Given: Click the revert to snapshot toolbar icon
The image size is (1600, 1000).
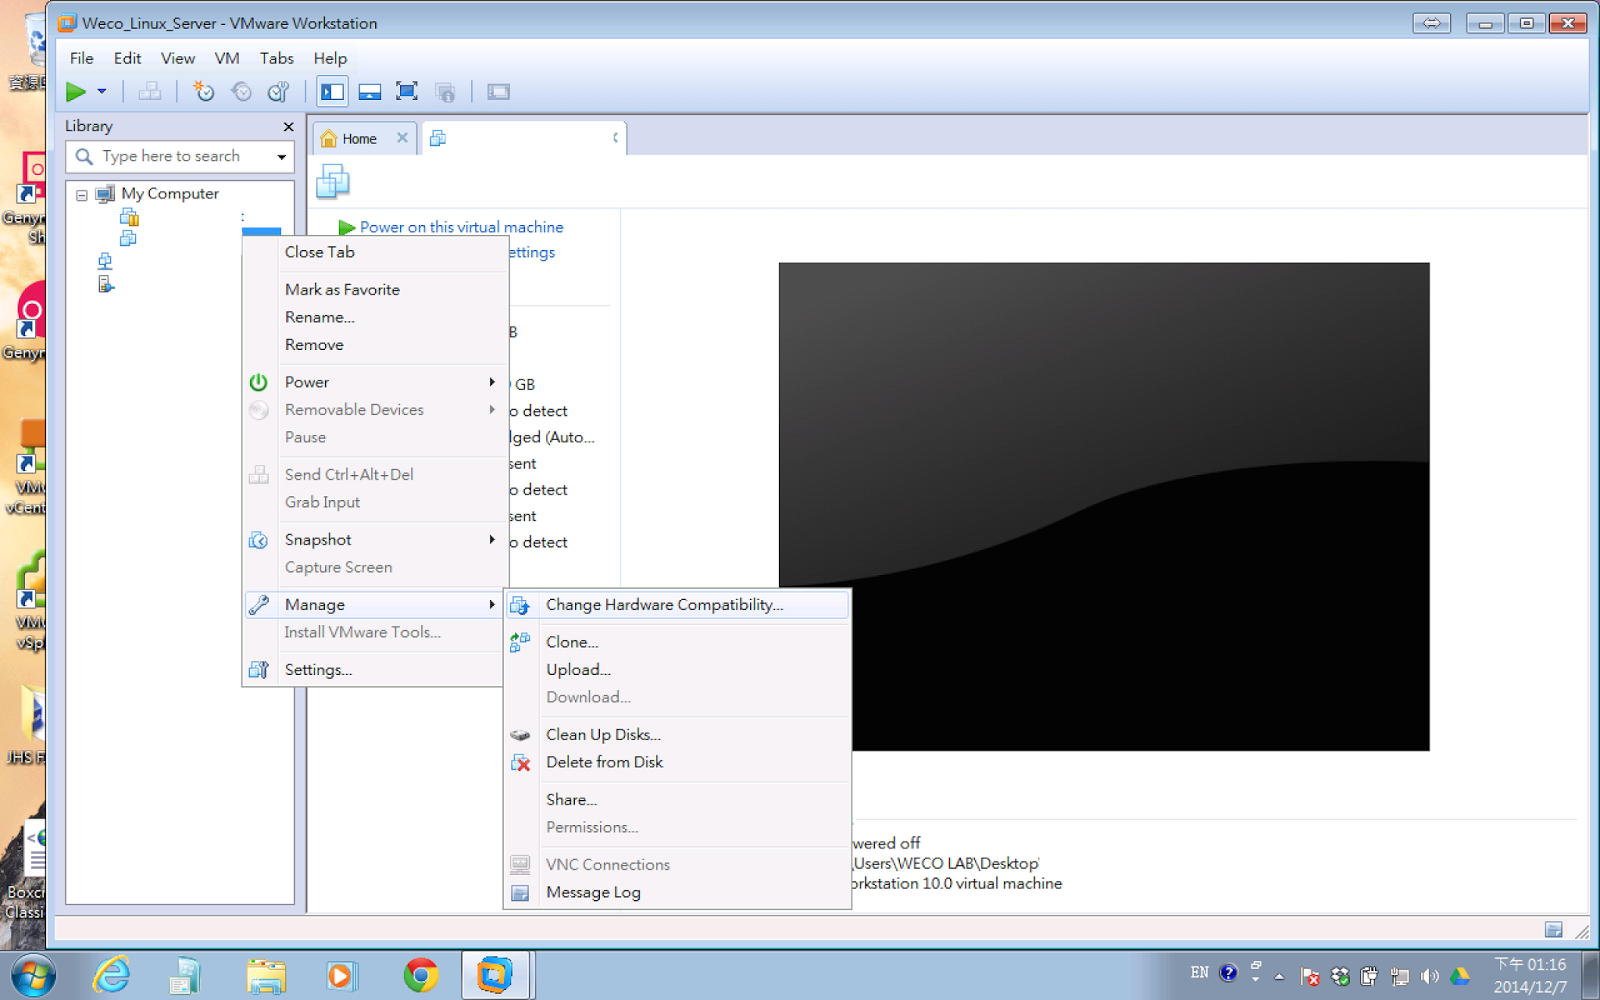Looking at the screenshot, I should click(241, 92).
